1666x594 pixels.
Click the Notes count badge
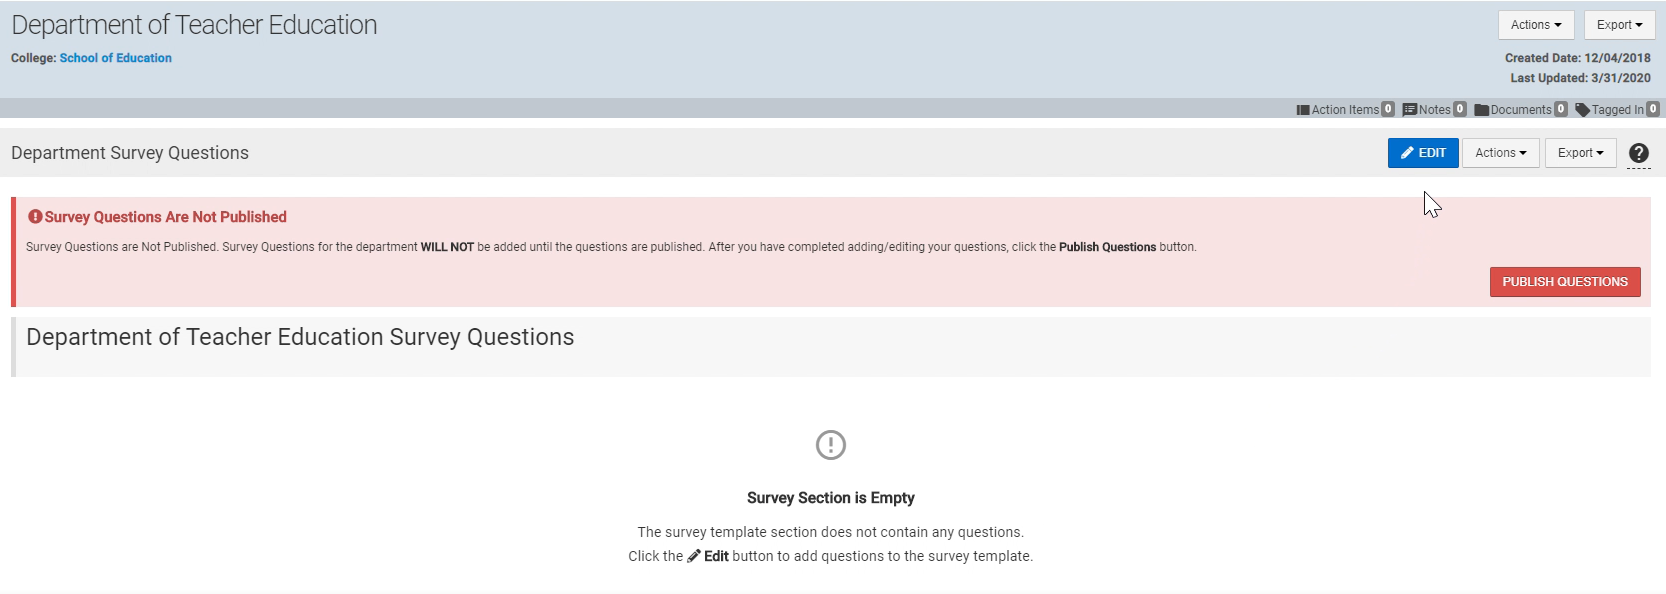(x=1460, y=109)
